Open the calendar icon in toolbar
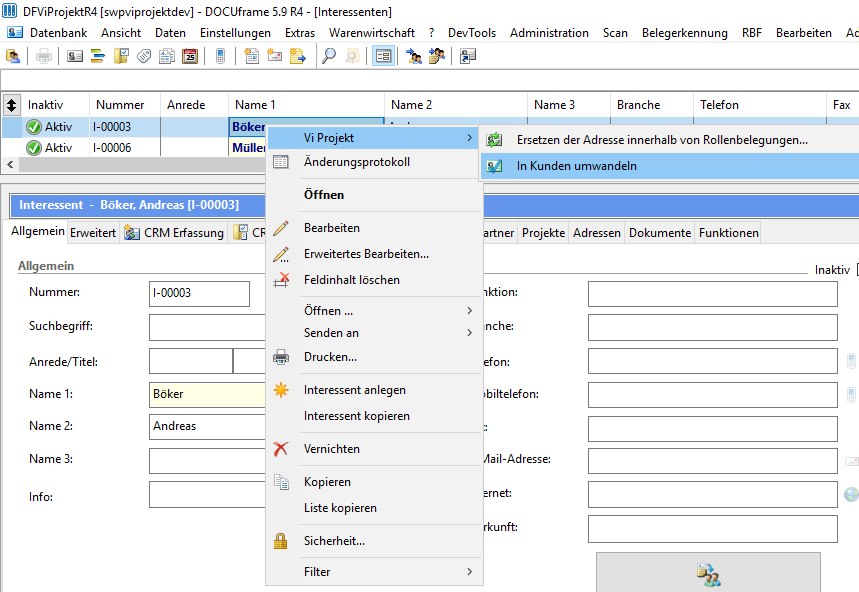This screenshot has width=859, height=592. (190, 56)
